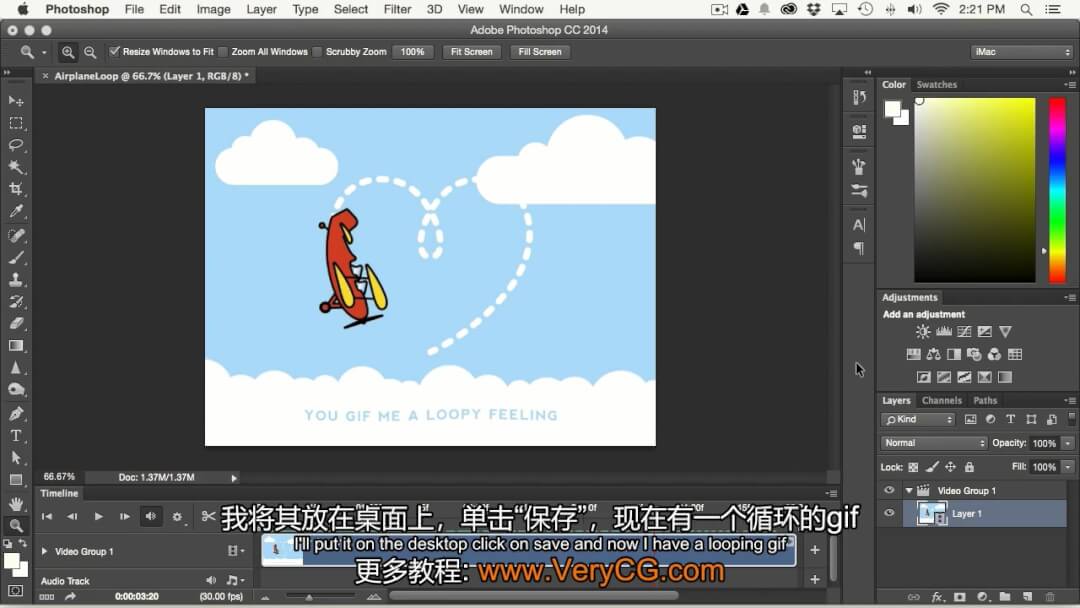Select the Eraser tool

tap(16, 324)
